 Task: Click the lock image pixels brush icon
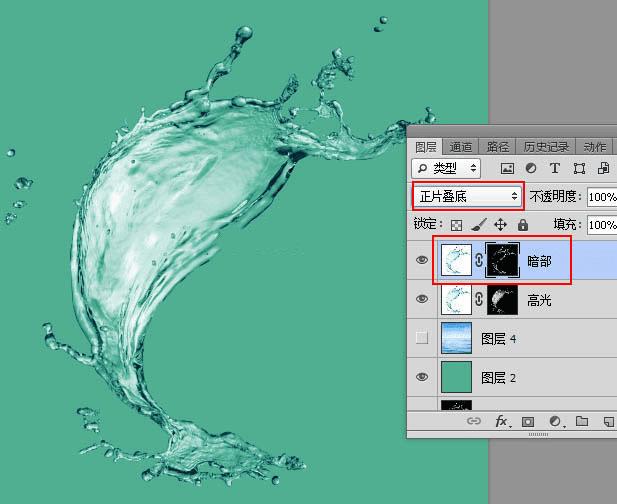click(x=478, y=225)
